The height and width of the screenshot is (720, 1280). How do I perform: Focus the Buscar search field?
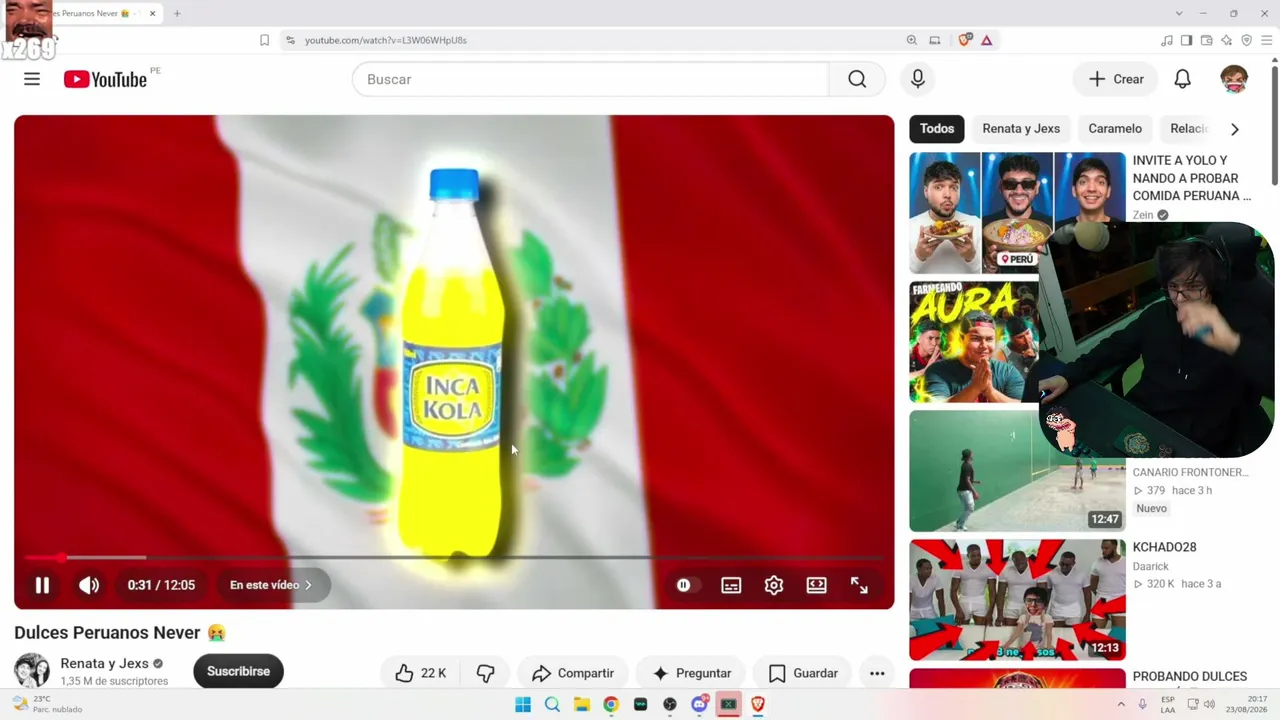pyautogui.click(x=590, y=79)
